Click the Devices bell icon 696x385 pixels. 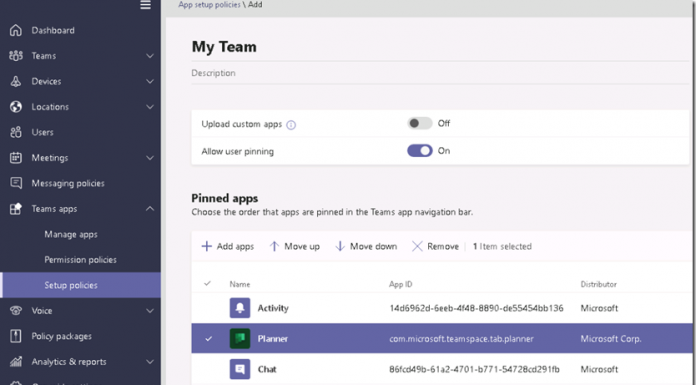(16, 81)
